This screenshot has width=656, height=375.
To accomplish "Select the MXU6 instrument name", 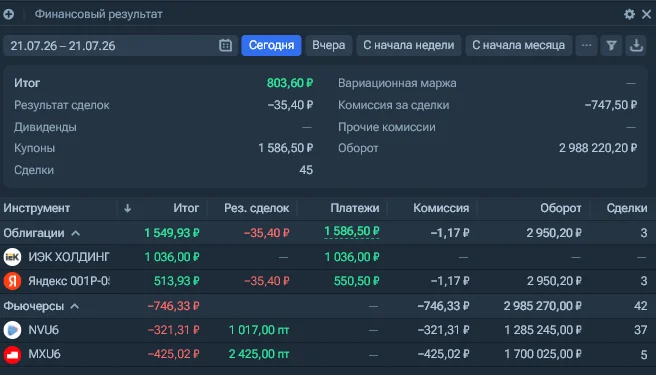I will tap(44, 354).
